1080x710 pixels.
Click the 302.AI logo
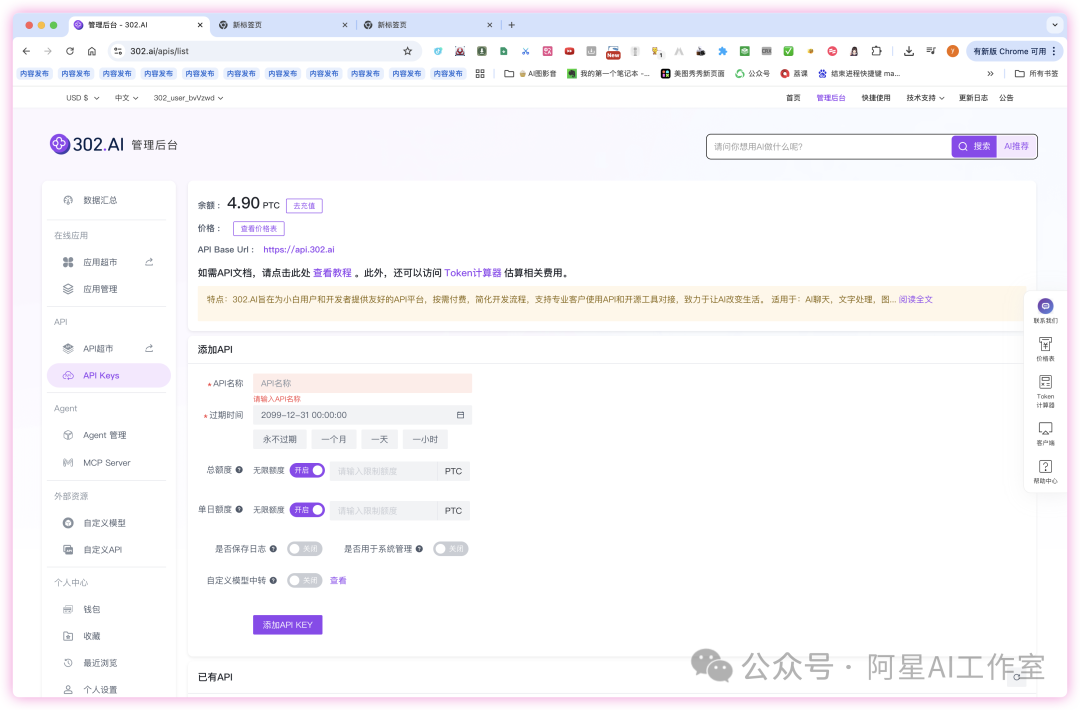click(x=87, y=145)
